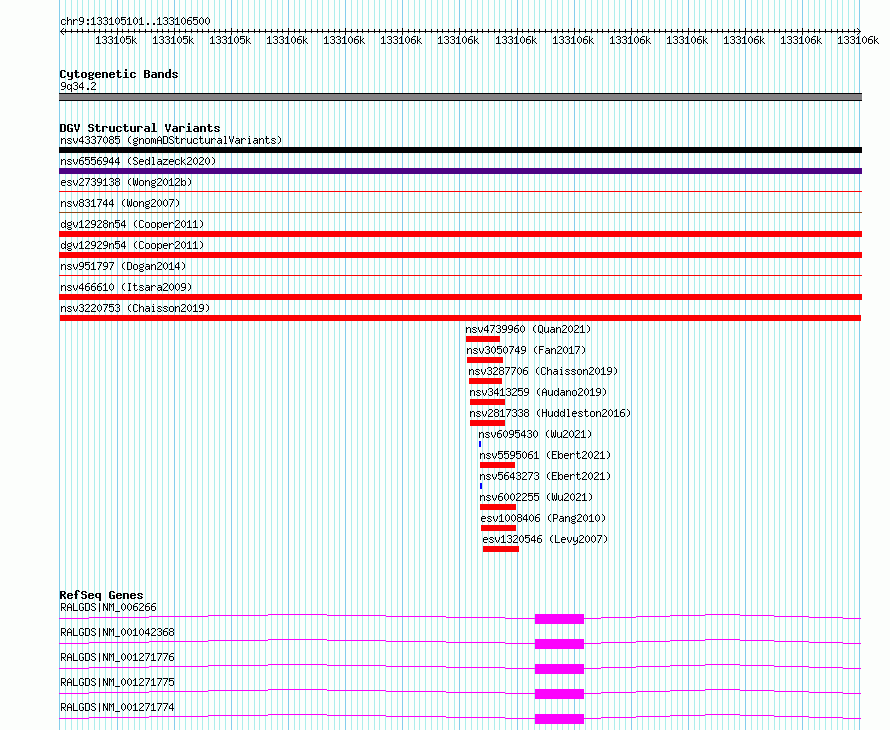Open variant dgv12928n54 (Cooper2011)
The width and height of the screenshot is (890, 730).
coord(132,224)
